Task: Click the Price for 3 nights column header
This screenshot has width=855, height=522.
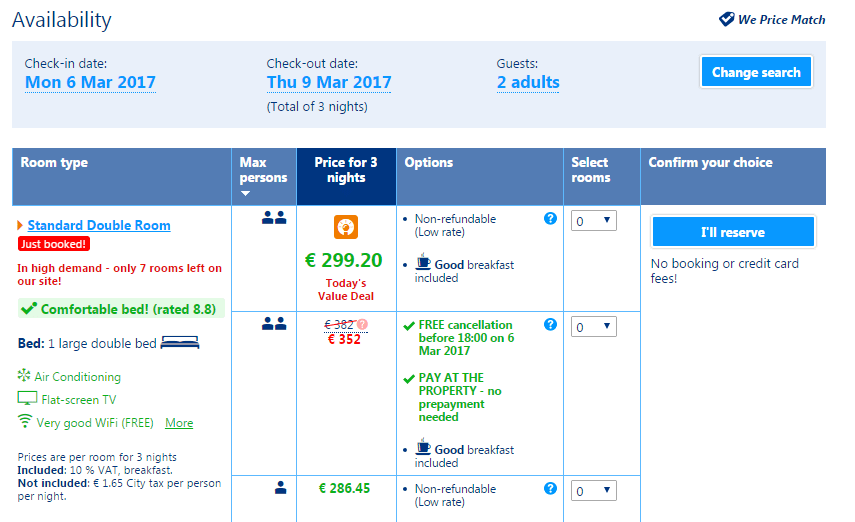Action: pos(346,170)
